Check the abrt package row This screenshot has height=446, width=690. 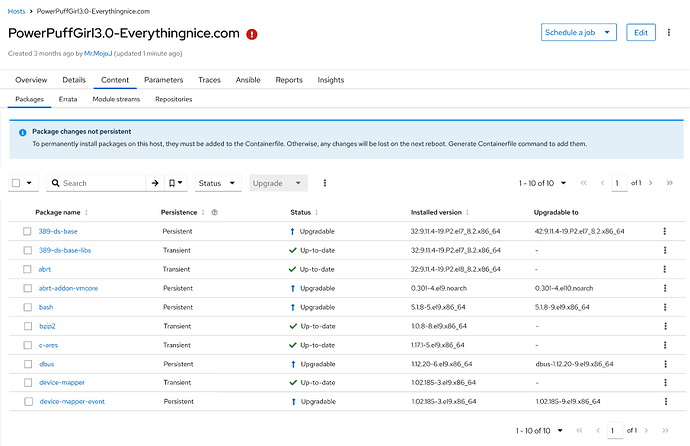pyautogui.click(x=27, y=269)
